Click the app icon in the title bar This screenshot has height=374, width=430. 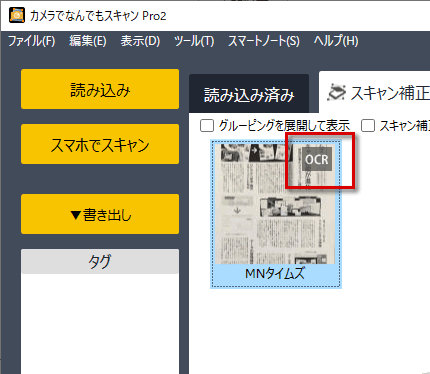[x=17, y=15]
